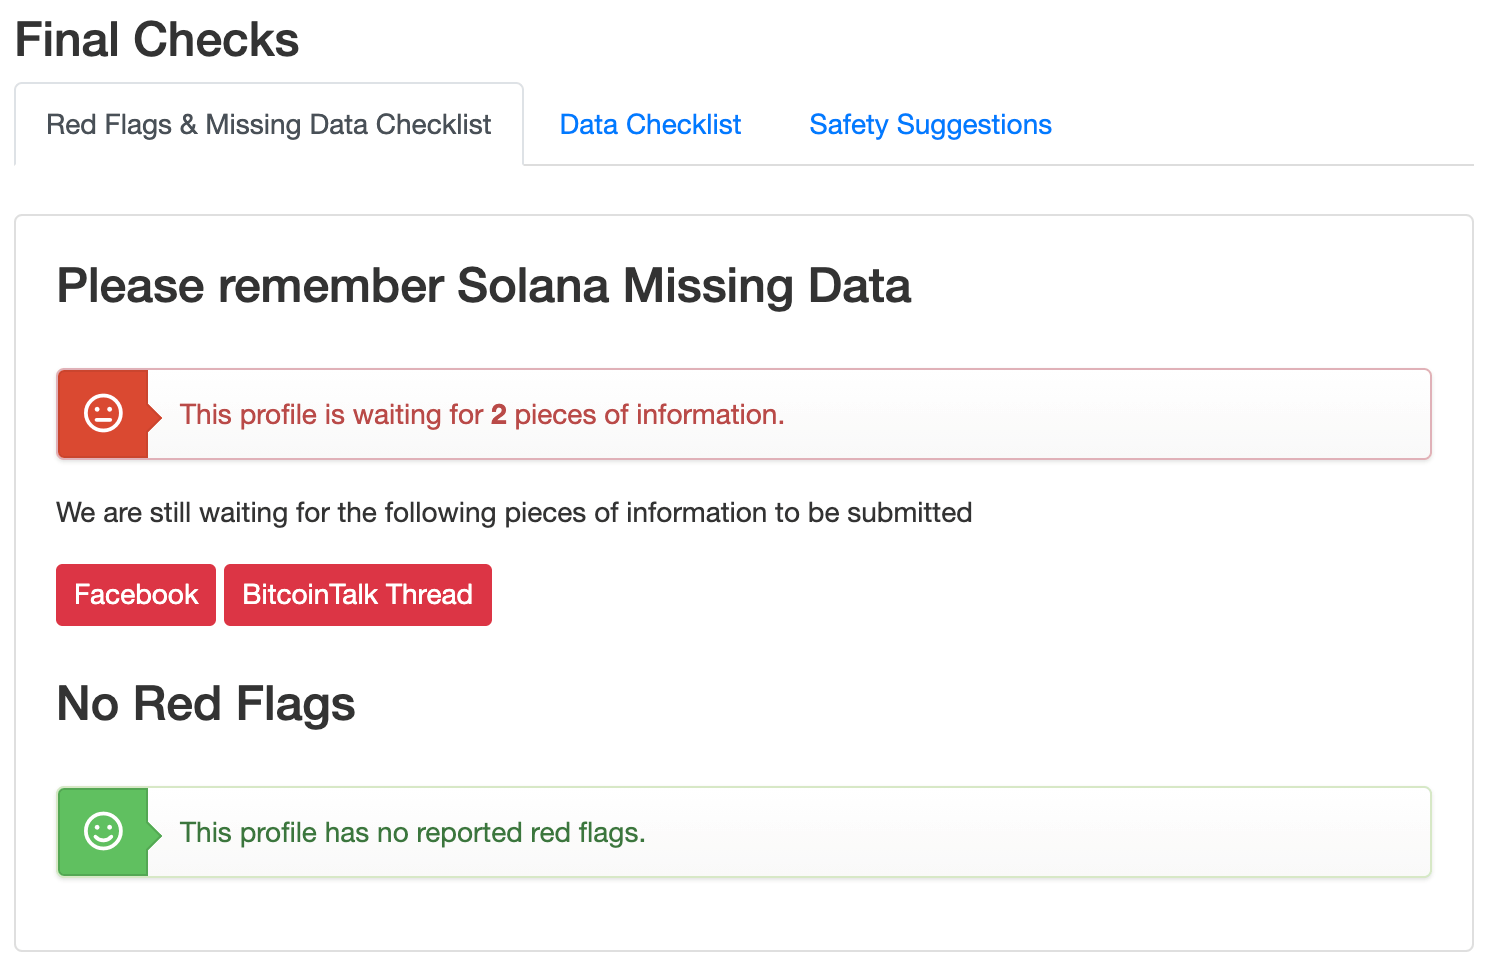Click the red Facebook button
The height and width of the screenshot is (964, 1492).
[x=136, y=595]
